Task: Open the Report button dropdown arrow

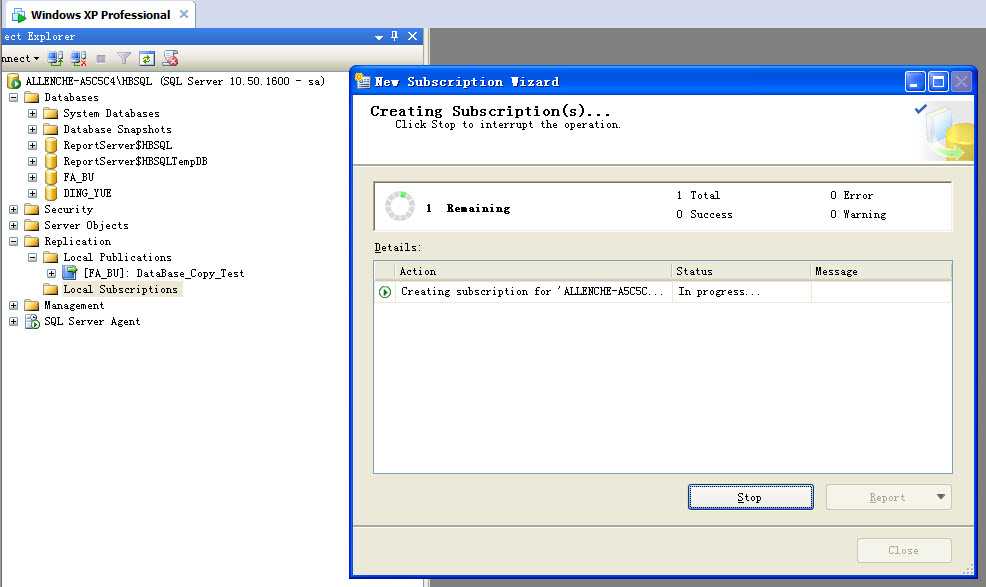Action: [x=940, y=497]
